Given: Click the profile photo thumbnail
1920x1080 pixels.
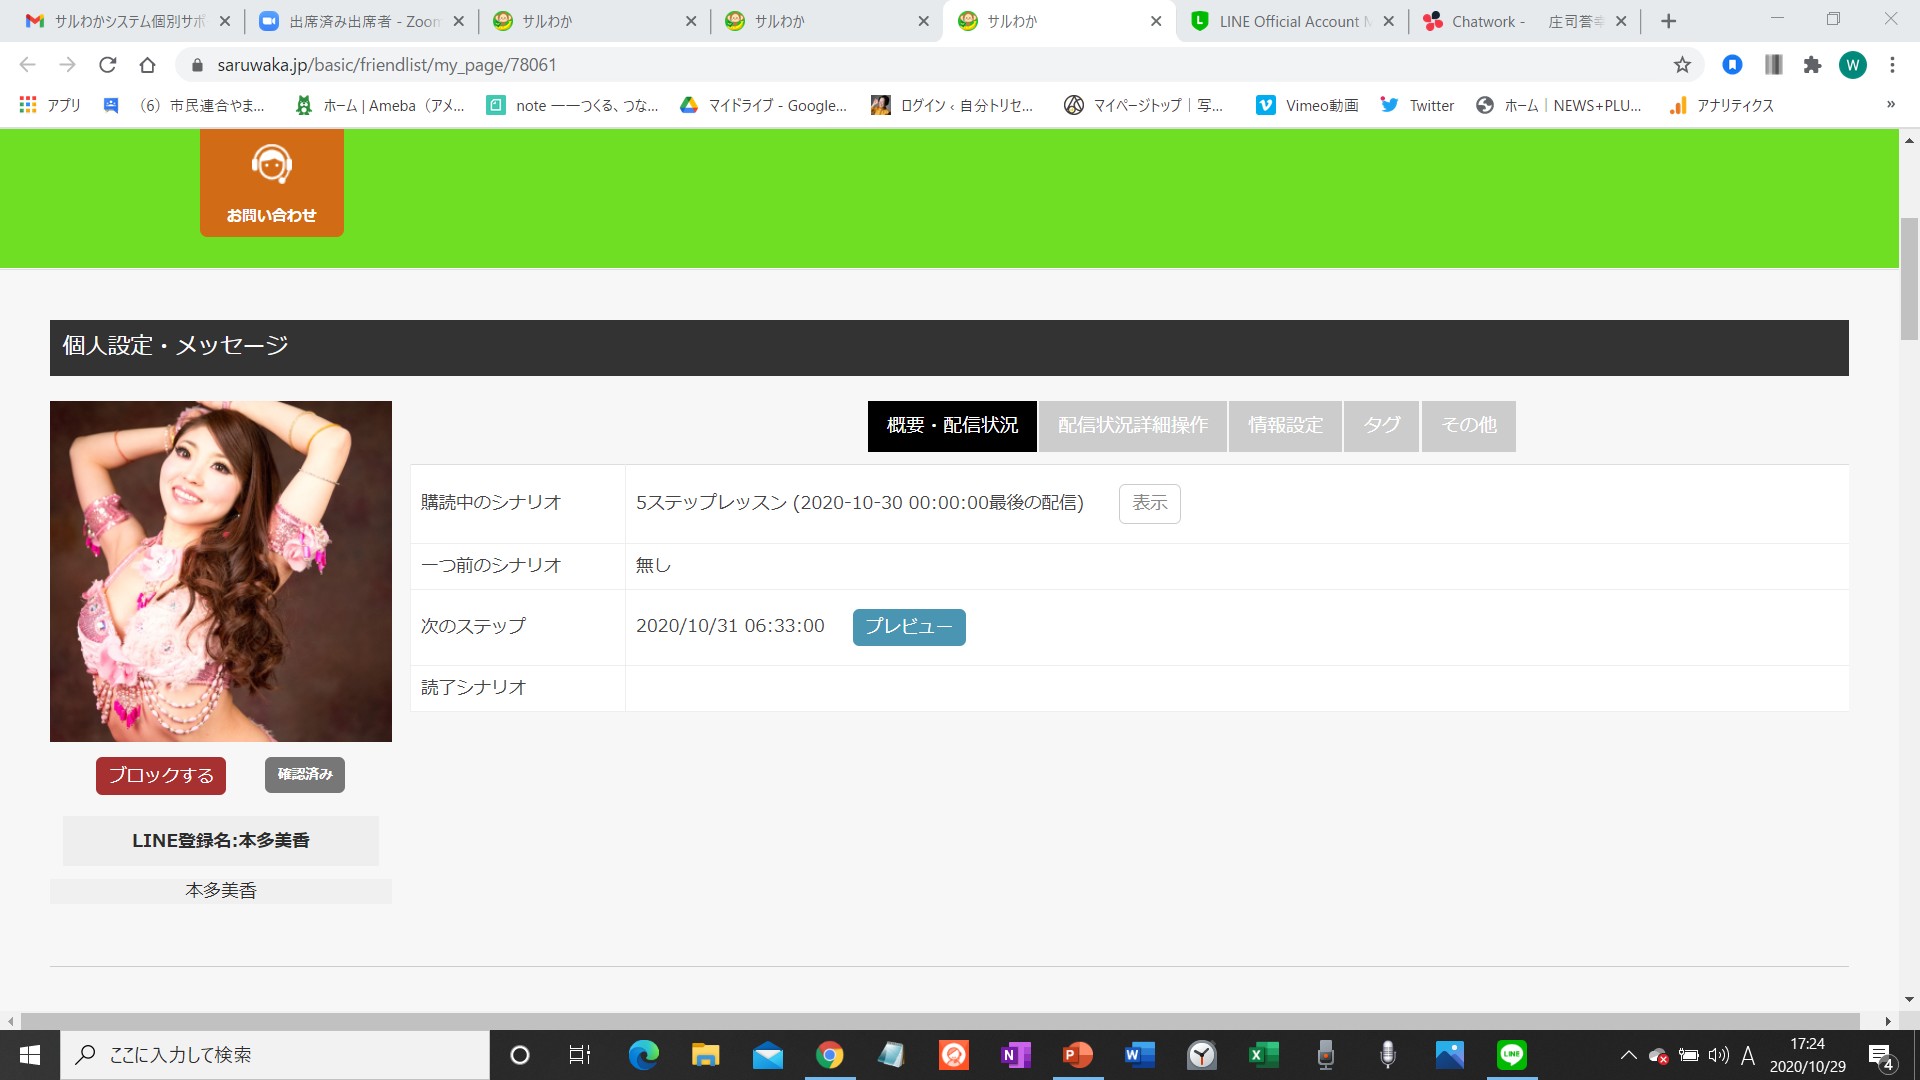Looking at the screenshot, I should coord(221,571).
